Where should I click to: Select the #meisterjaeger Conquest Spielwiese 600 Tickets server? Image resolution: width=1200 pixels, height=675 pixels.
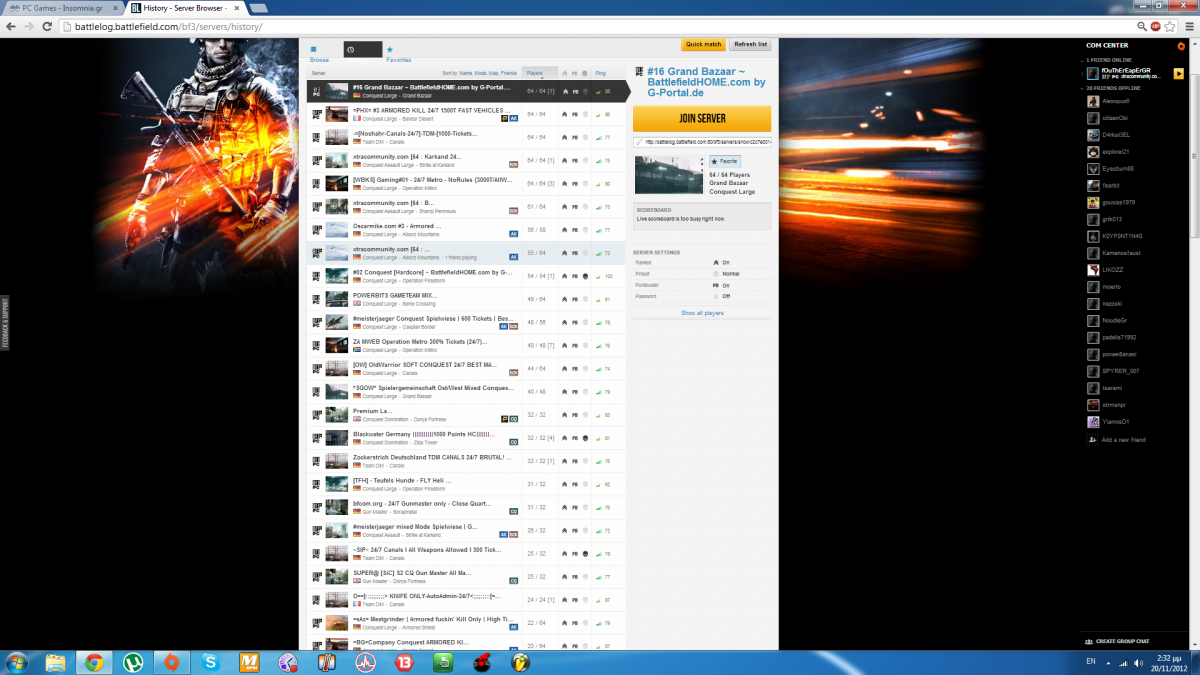468,322
